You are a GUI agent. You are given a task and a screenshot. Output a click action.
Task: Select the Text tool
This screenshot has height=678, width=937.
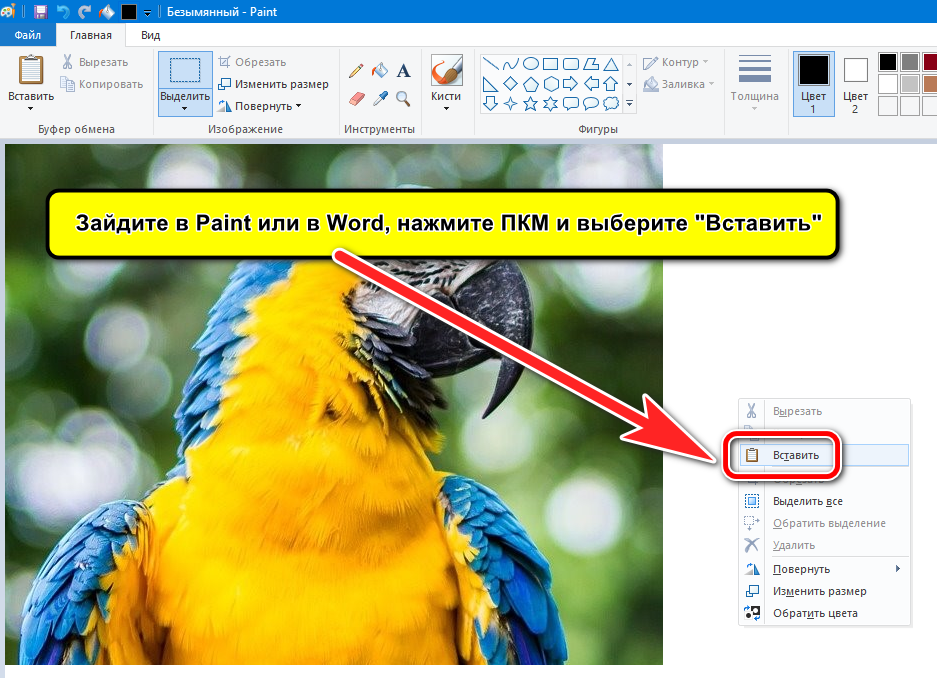[404, 71]
